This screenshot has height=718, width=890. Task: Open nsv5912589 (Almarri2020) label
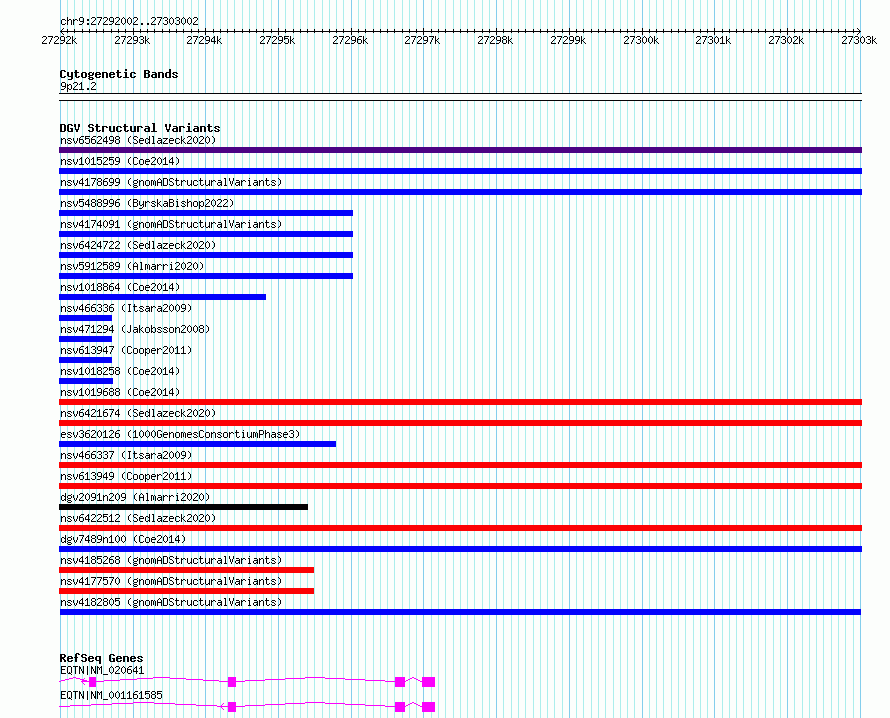132,266
